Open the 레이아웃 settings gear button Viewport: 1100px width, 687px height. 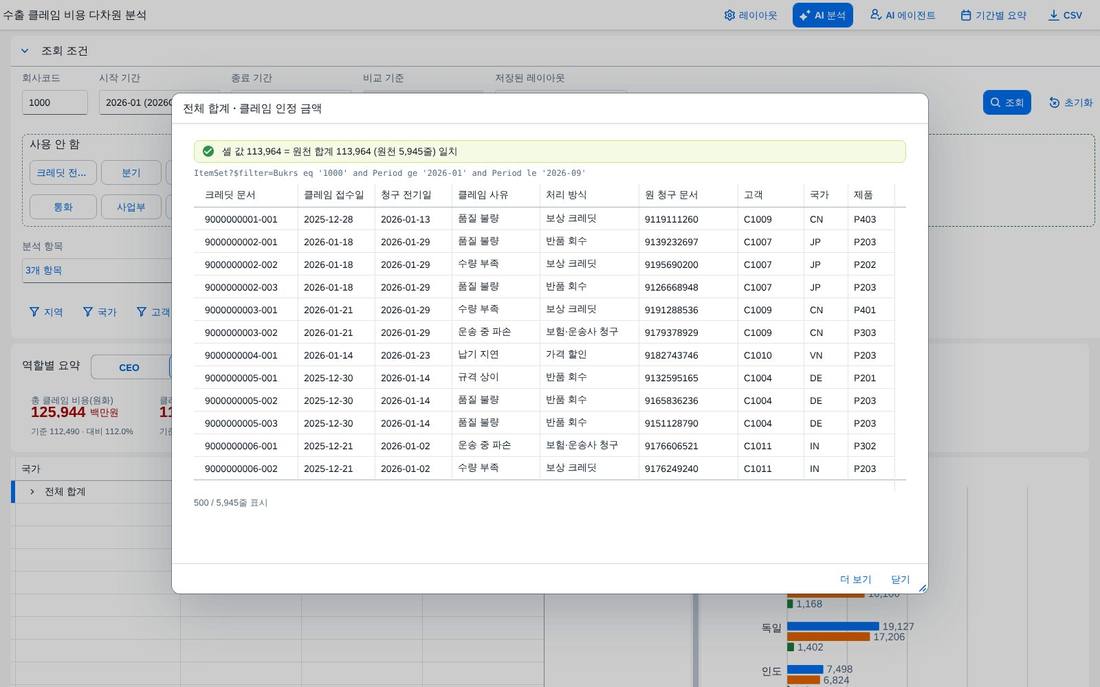[750, 15]
